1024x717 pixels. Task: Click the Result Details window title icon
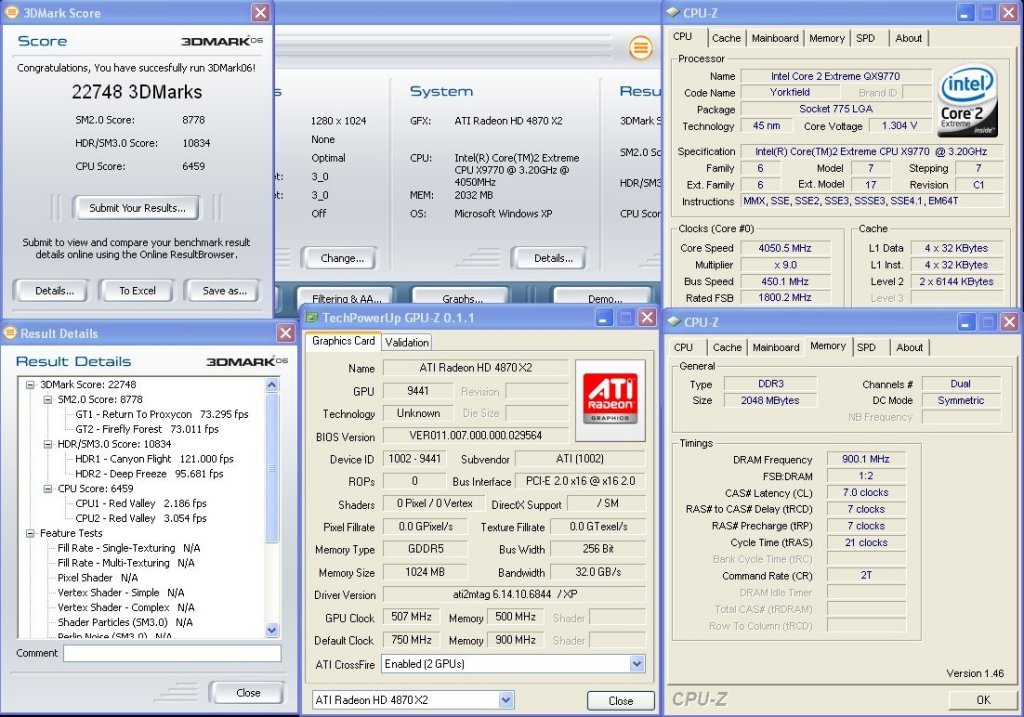10,333
